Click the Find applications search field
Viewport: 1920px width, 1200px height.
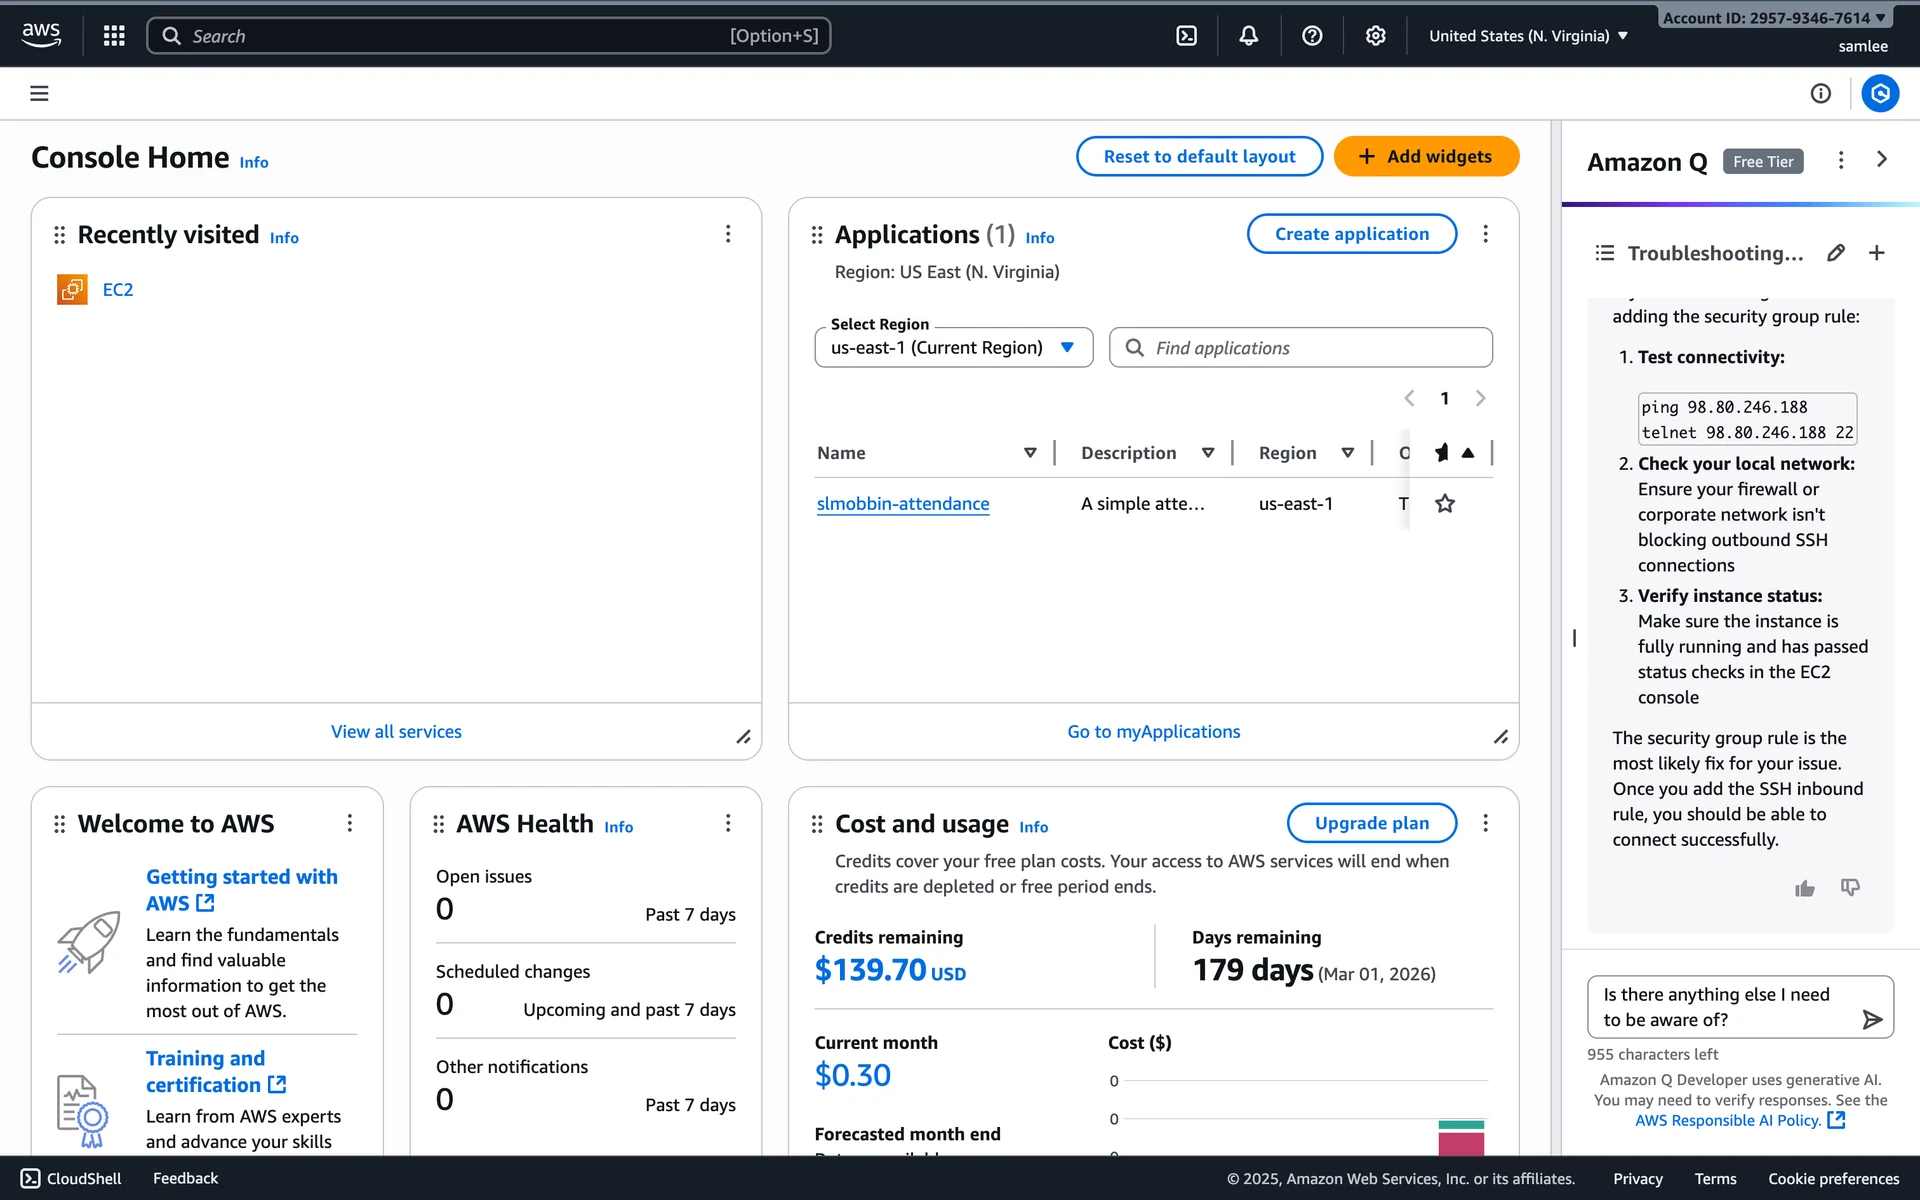1301,348
